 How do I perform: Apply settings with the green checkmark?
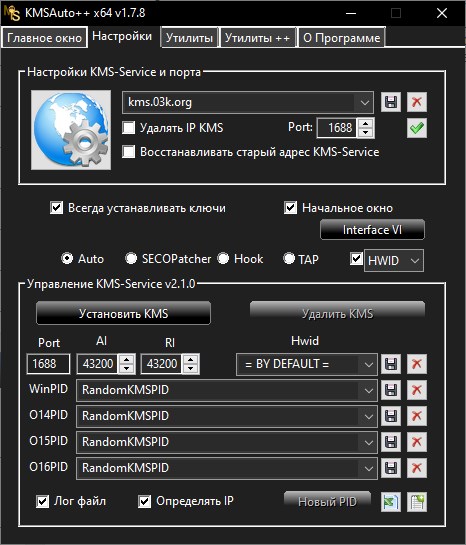click(x=417, y=128)
